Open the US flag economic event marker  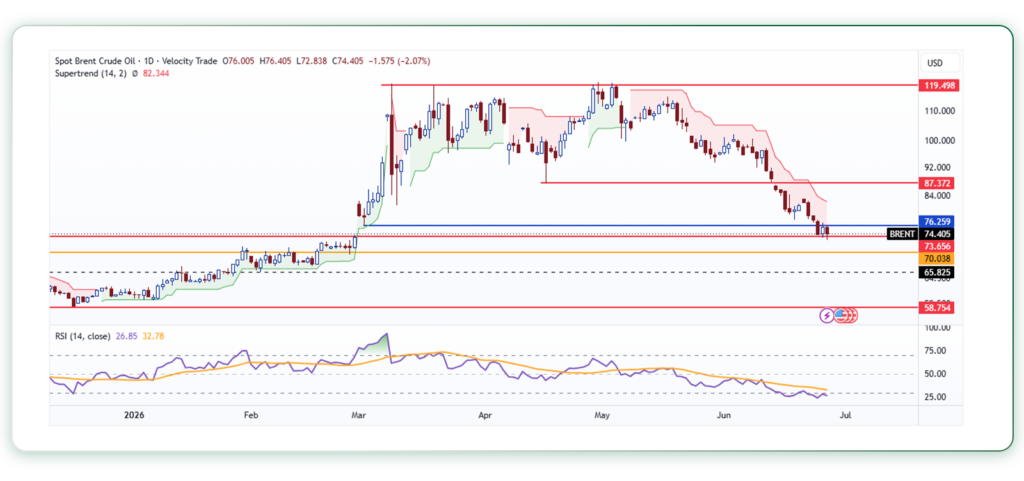(x=840, y=315)
